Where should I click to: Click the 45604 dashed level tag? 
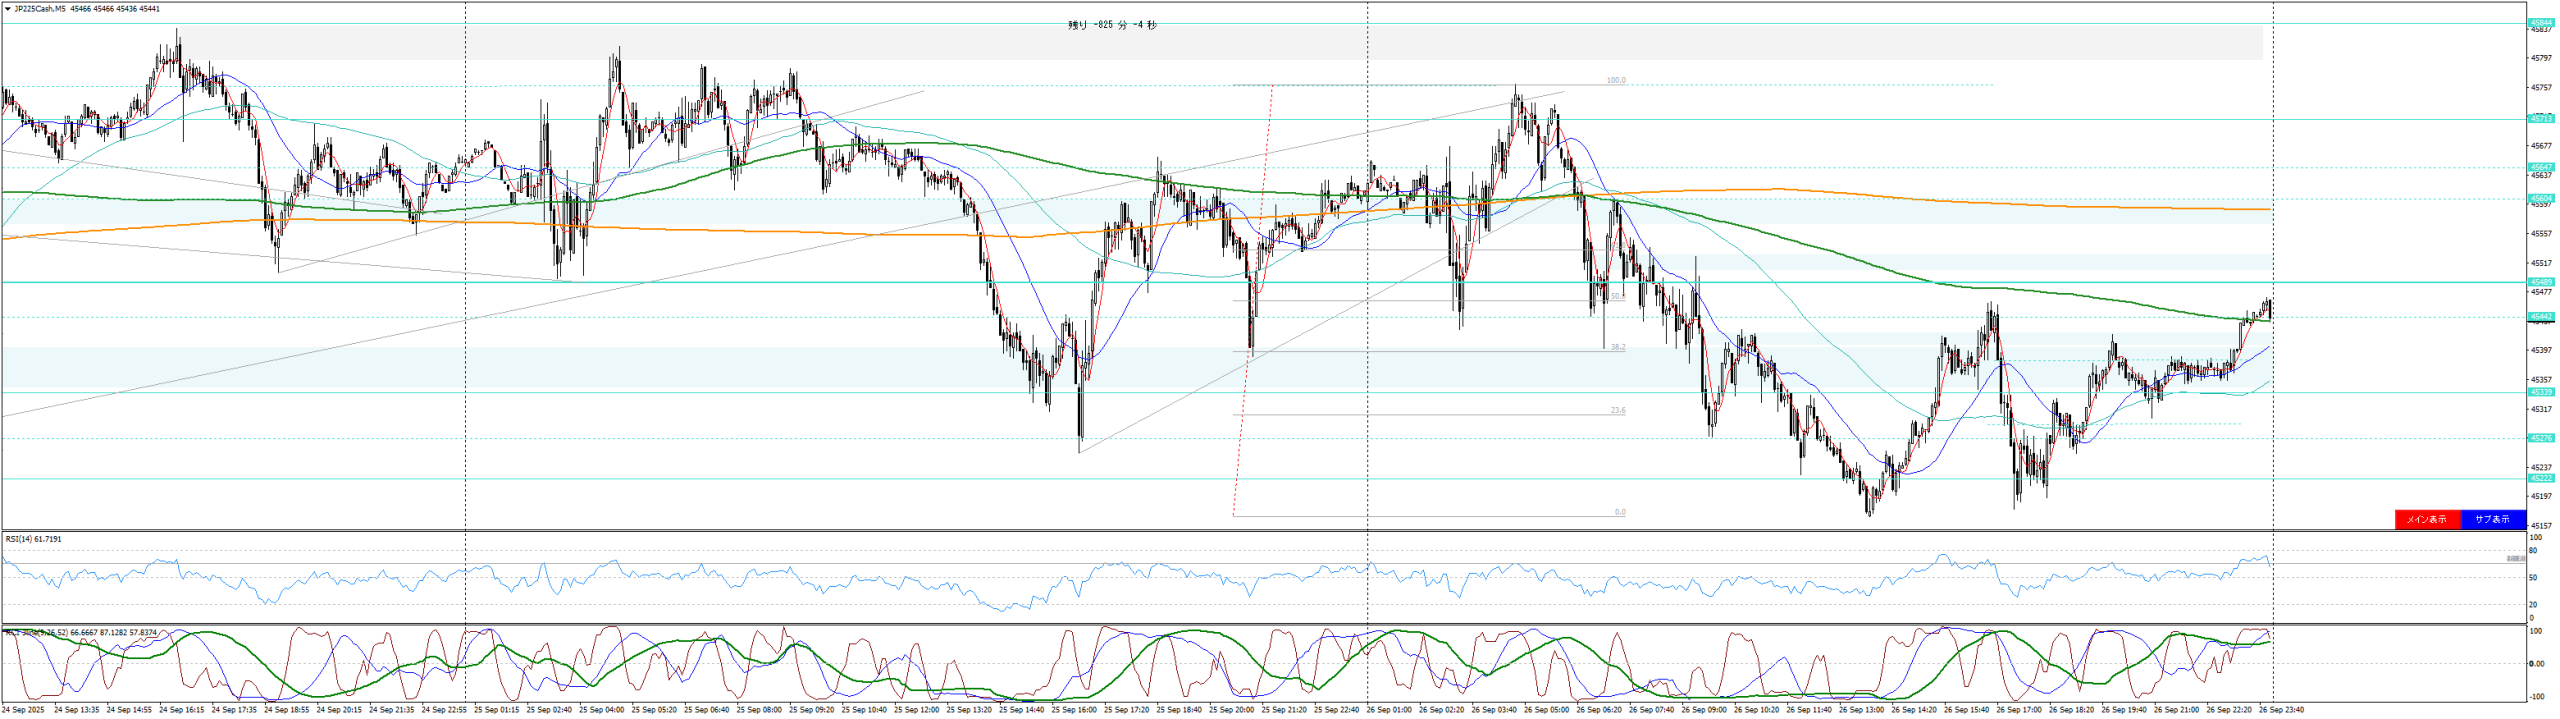click(x=2541, y=199)
